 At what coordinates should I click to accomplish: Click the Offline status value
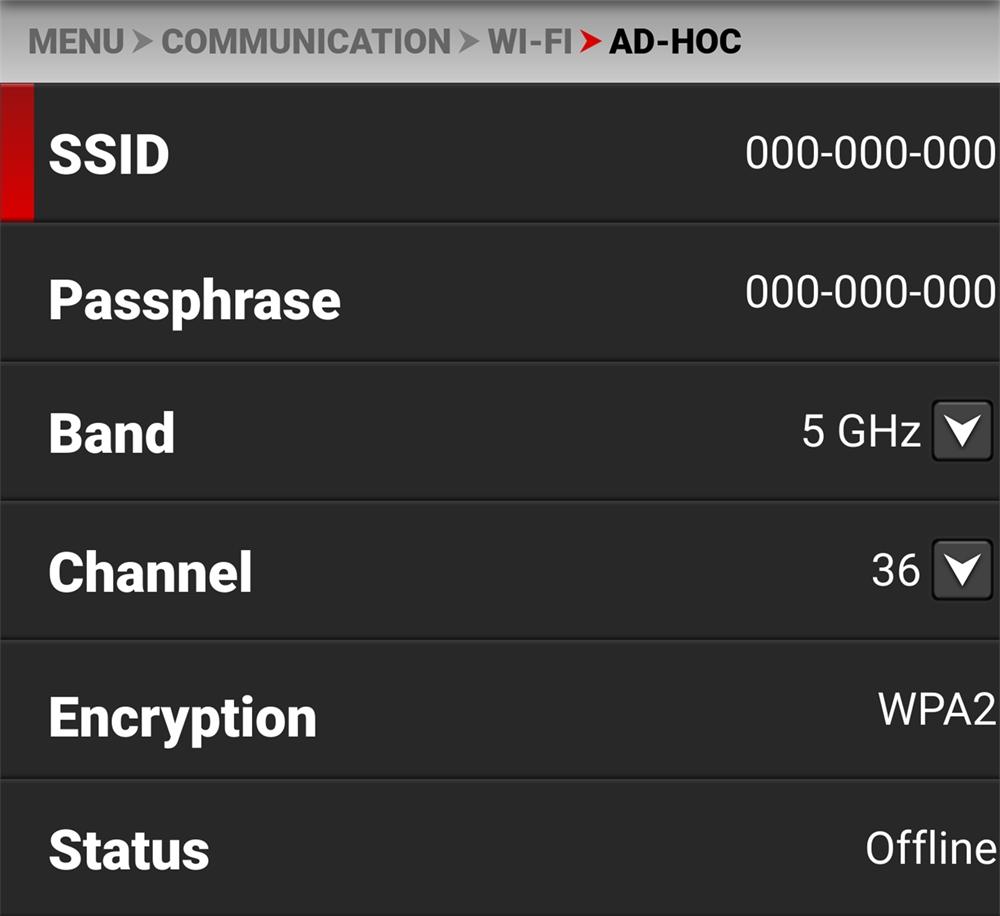[930, 848]
